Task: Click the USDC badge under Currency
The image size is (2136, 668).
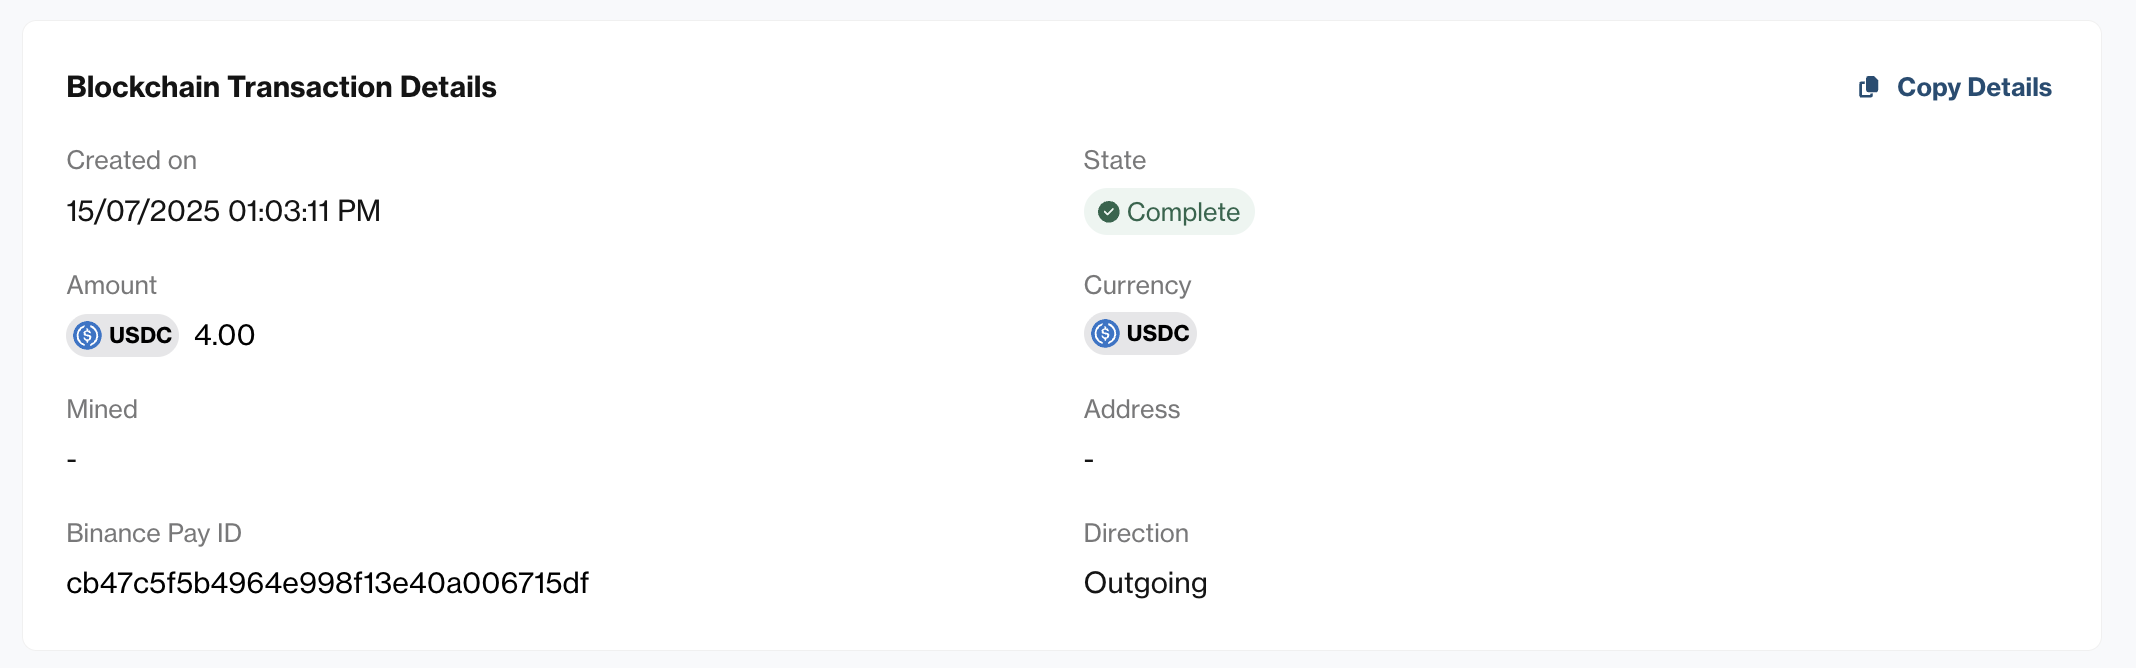Action: pyautogui.click(x=1140, y=333)
